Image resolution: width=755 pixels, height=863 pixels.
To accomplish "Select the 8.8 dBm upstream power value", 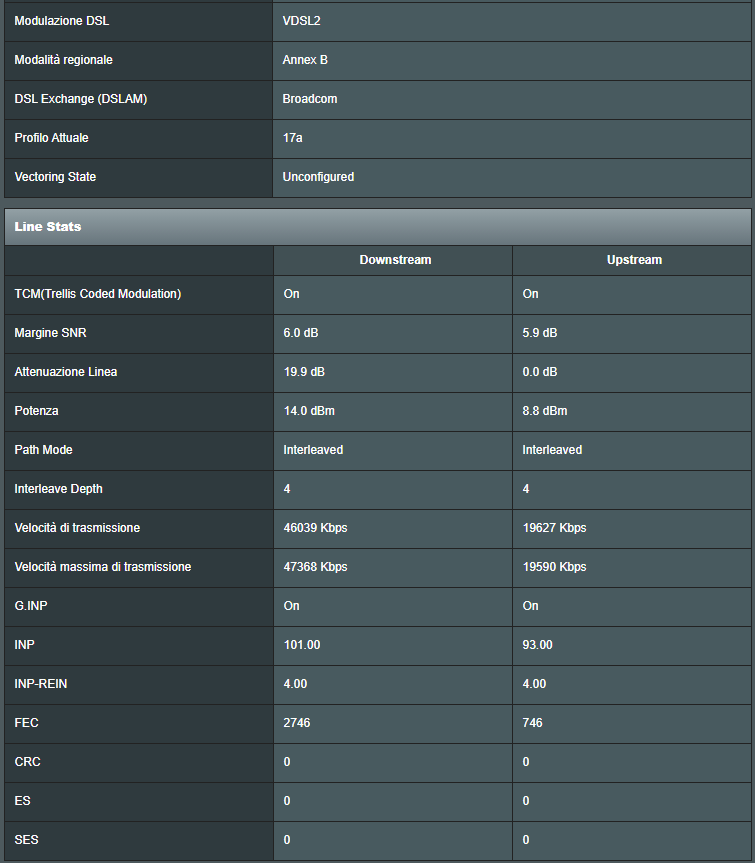I will point(546,411).
